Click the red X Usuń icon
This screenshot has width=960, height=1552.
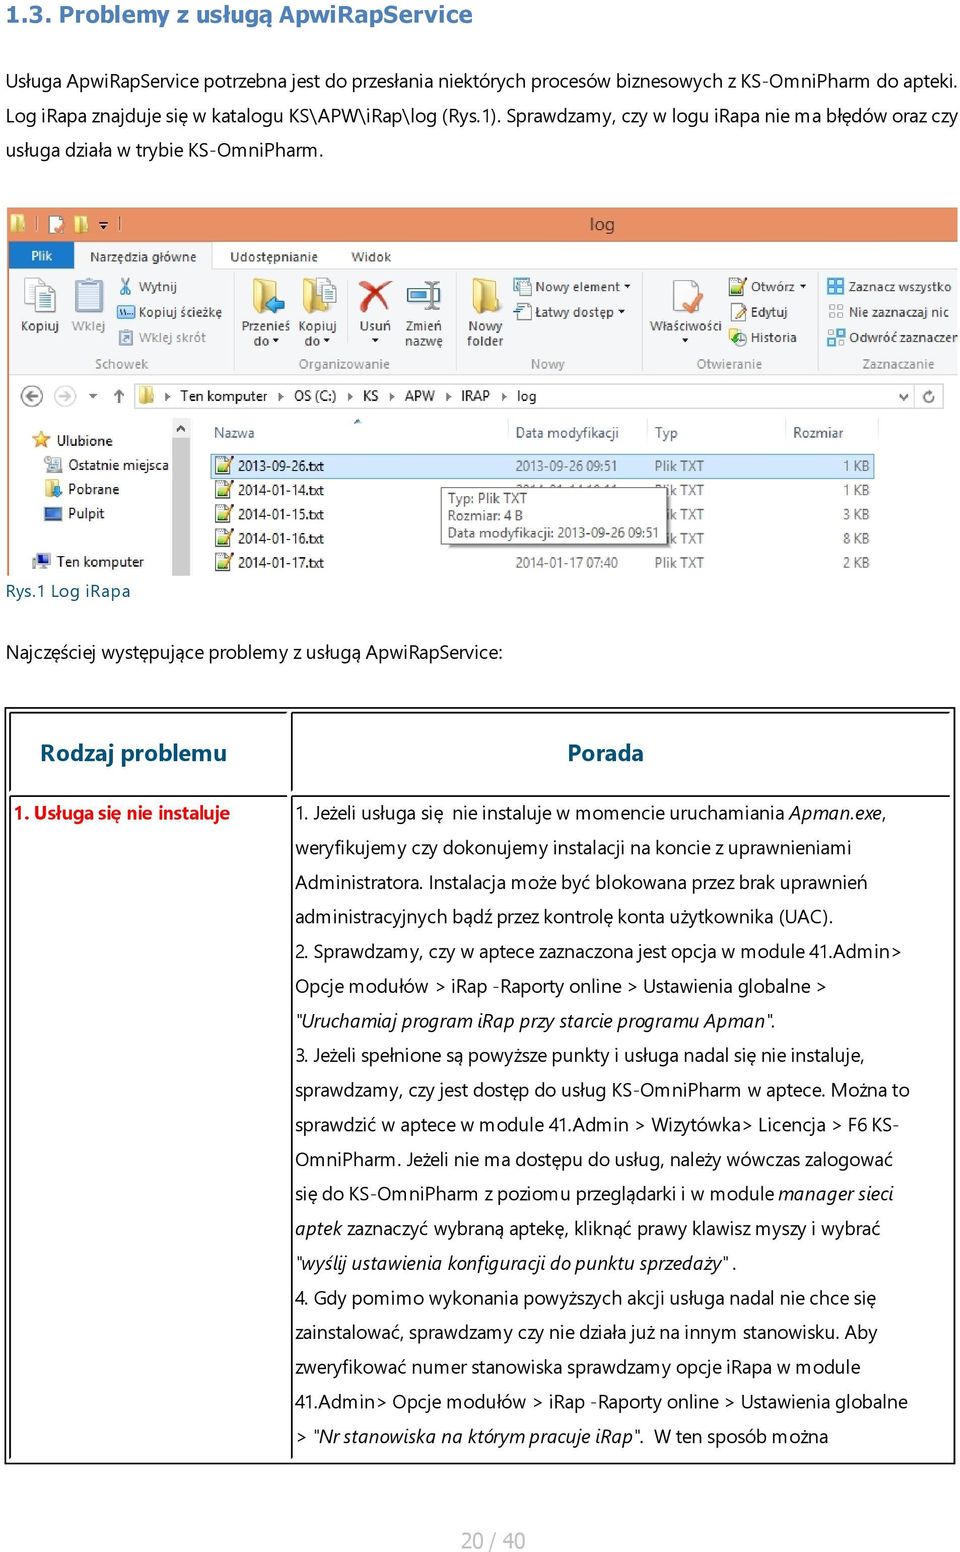click(375, 297)
